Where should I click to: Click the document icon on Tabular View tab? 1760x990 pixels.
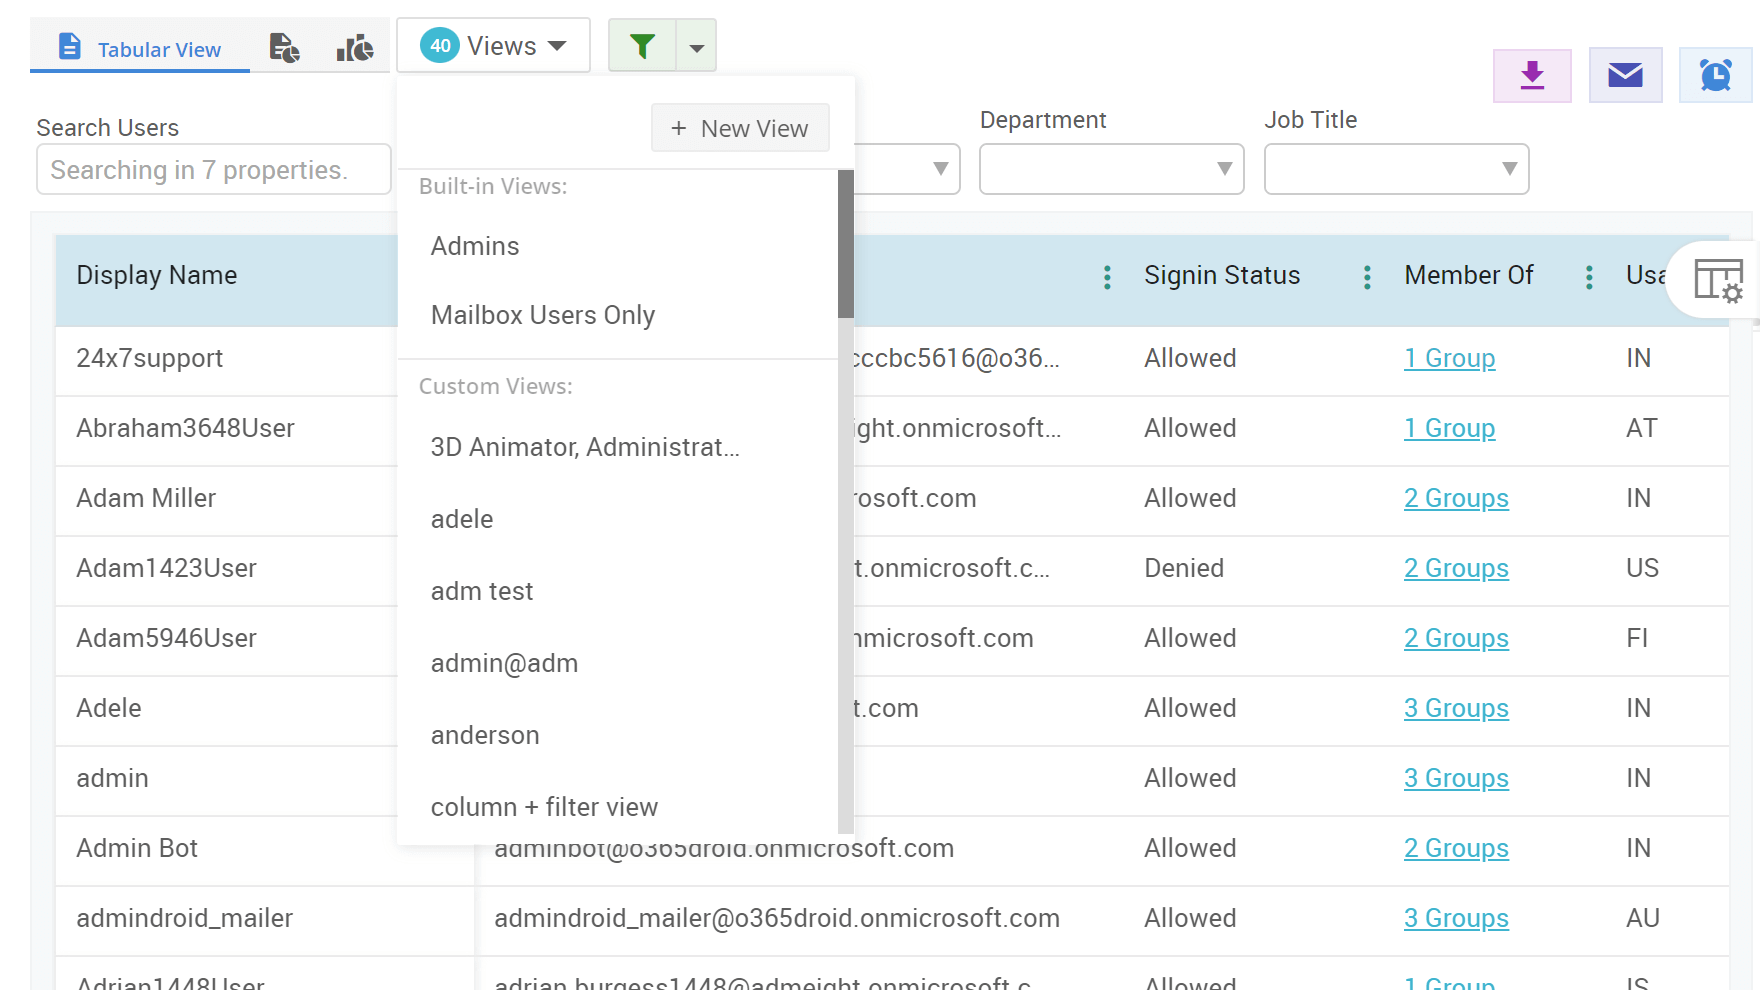pyautogui.click(x=68, y=45)
